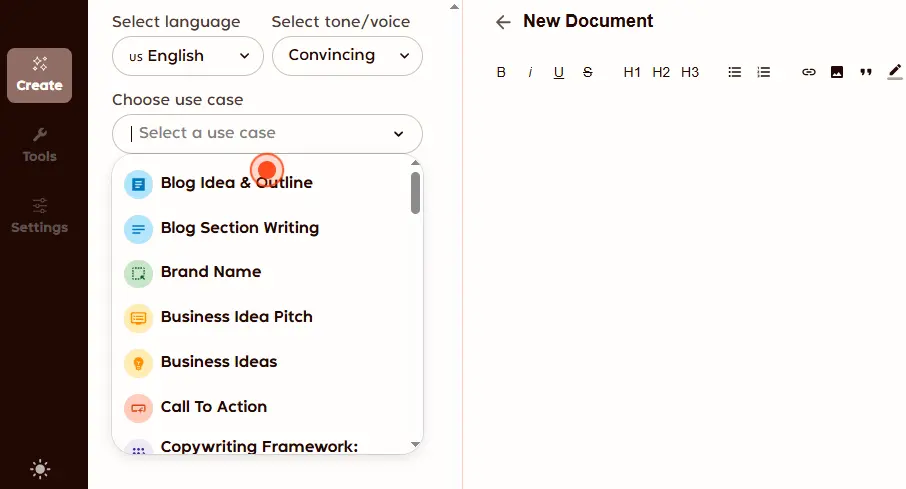Viewport: 906px width, 489px height.
Task: Insert an image
Action: pyautogui.click(x=837, y=72)
